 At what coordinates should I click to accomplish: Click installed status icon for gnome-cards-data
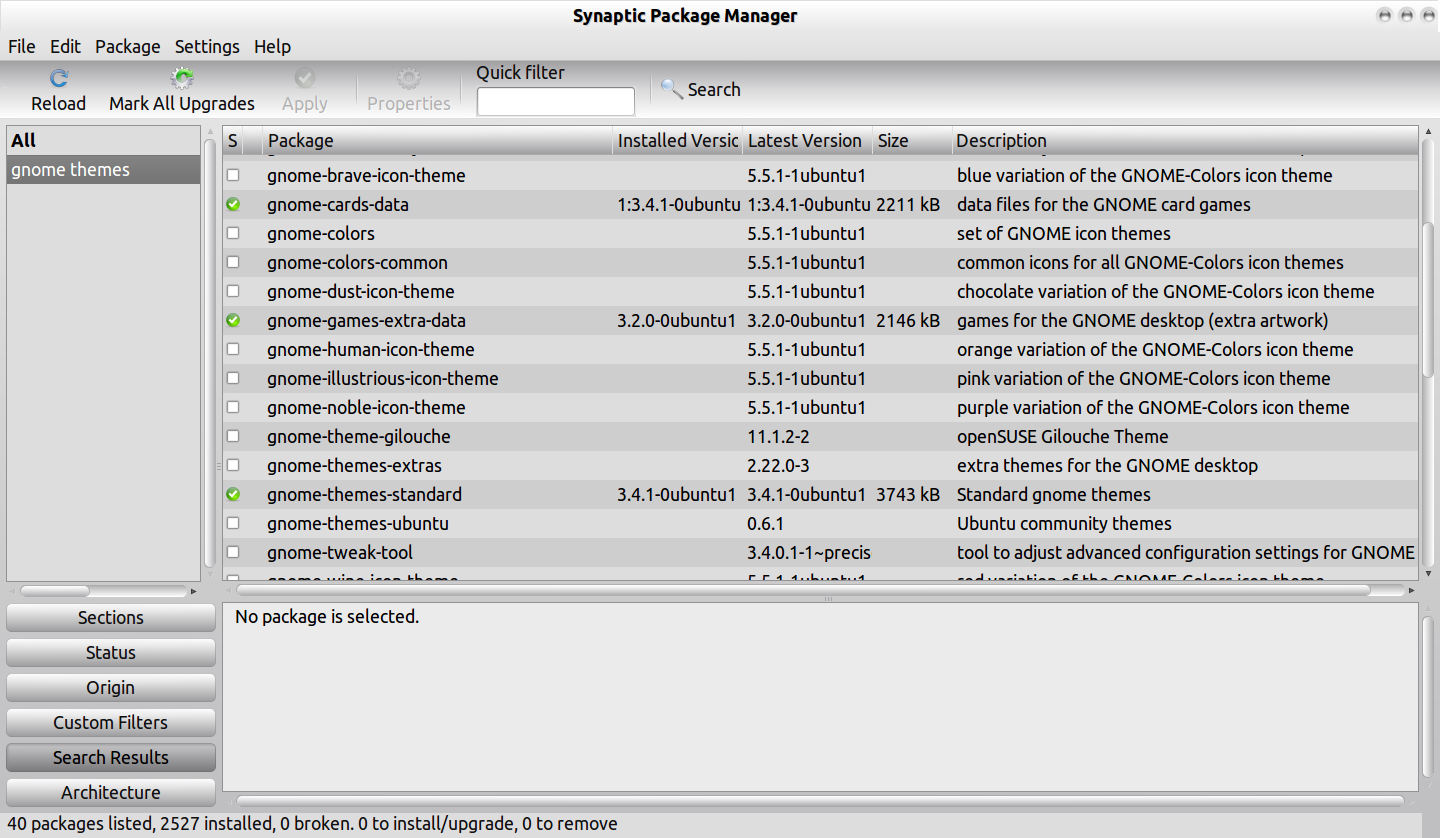coord(233,204)
